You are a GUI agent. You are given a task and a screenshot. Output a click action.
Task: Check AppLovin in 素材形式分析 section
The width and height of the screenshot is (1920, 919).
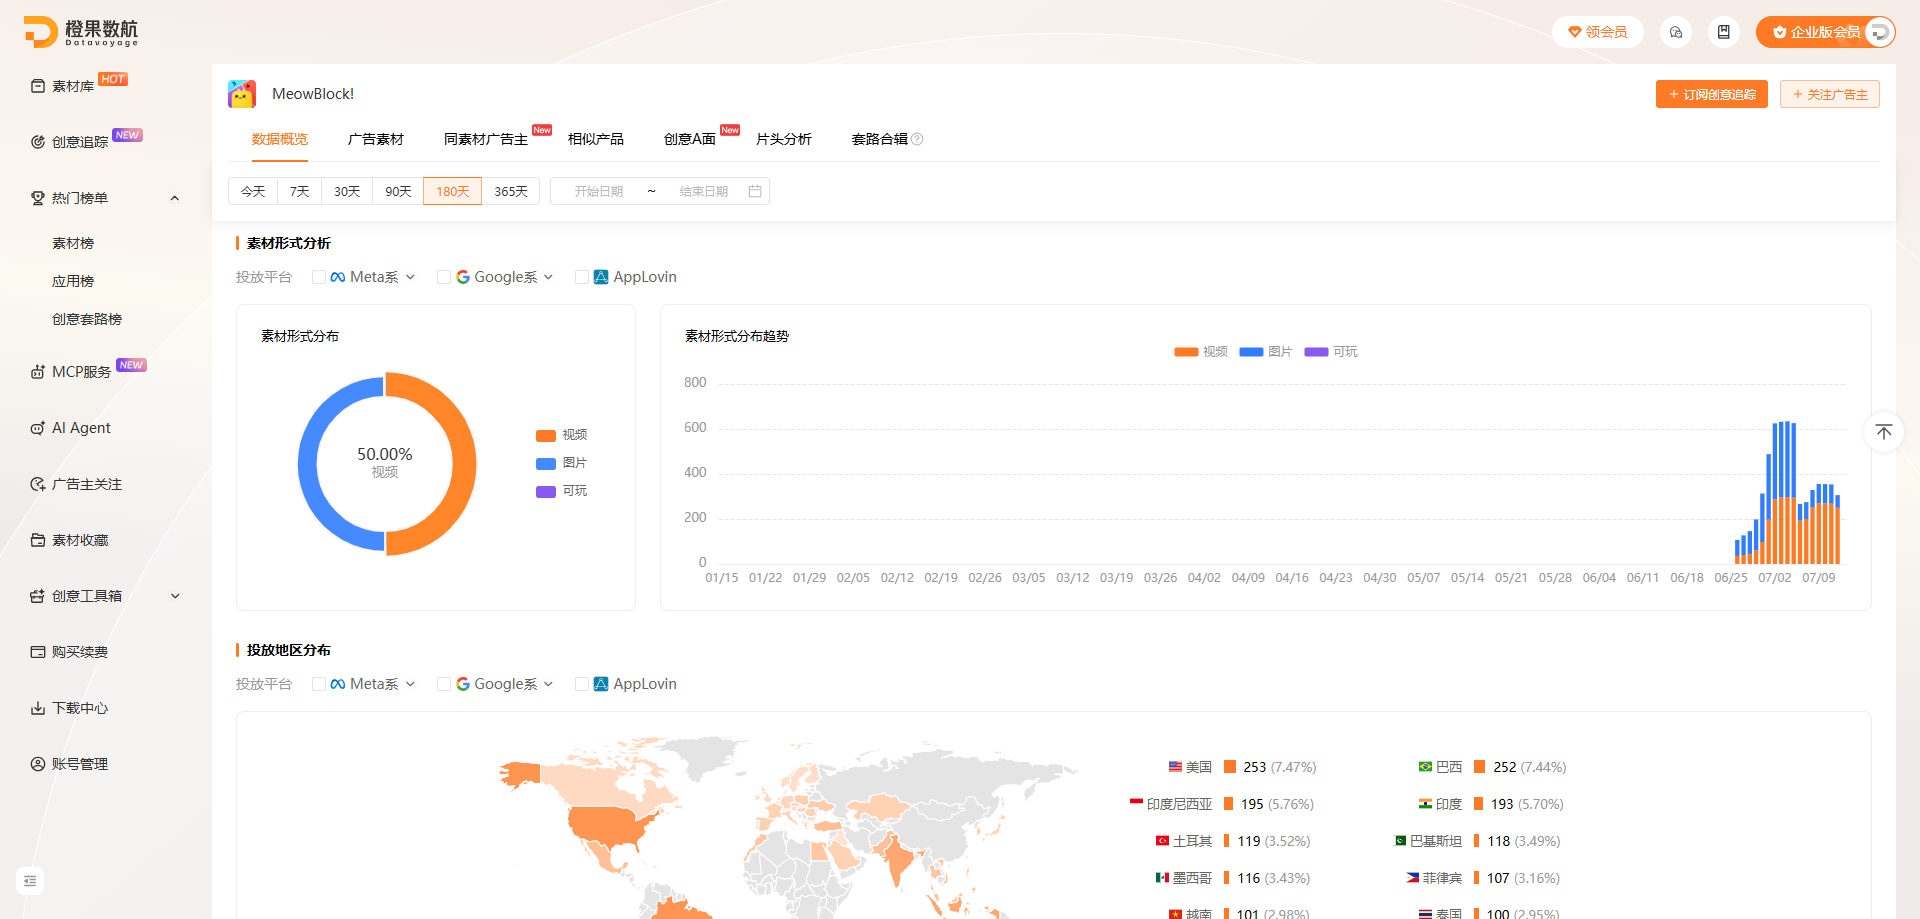582,277
